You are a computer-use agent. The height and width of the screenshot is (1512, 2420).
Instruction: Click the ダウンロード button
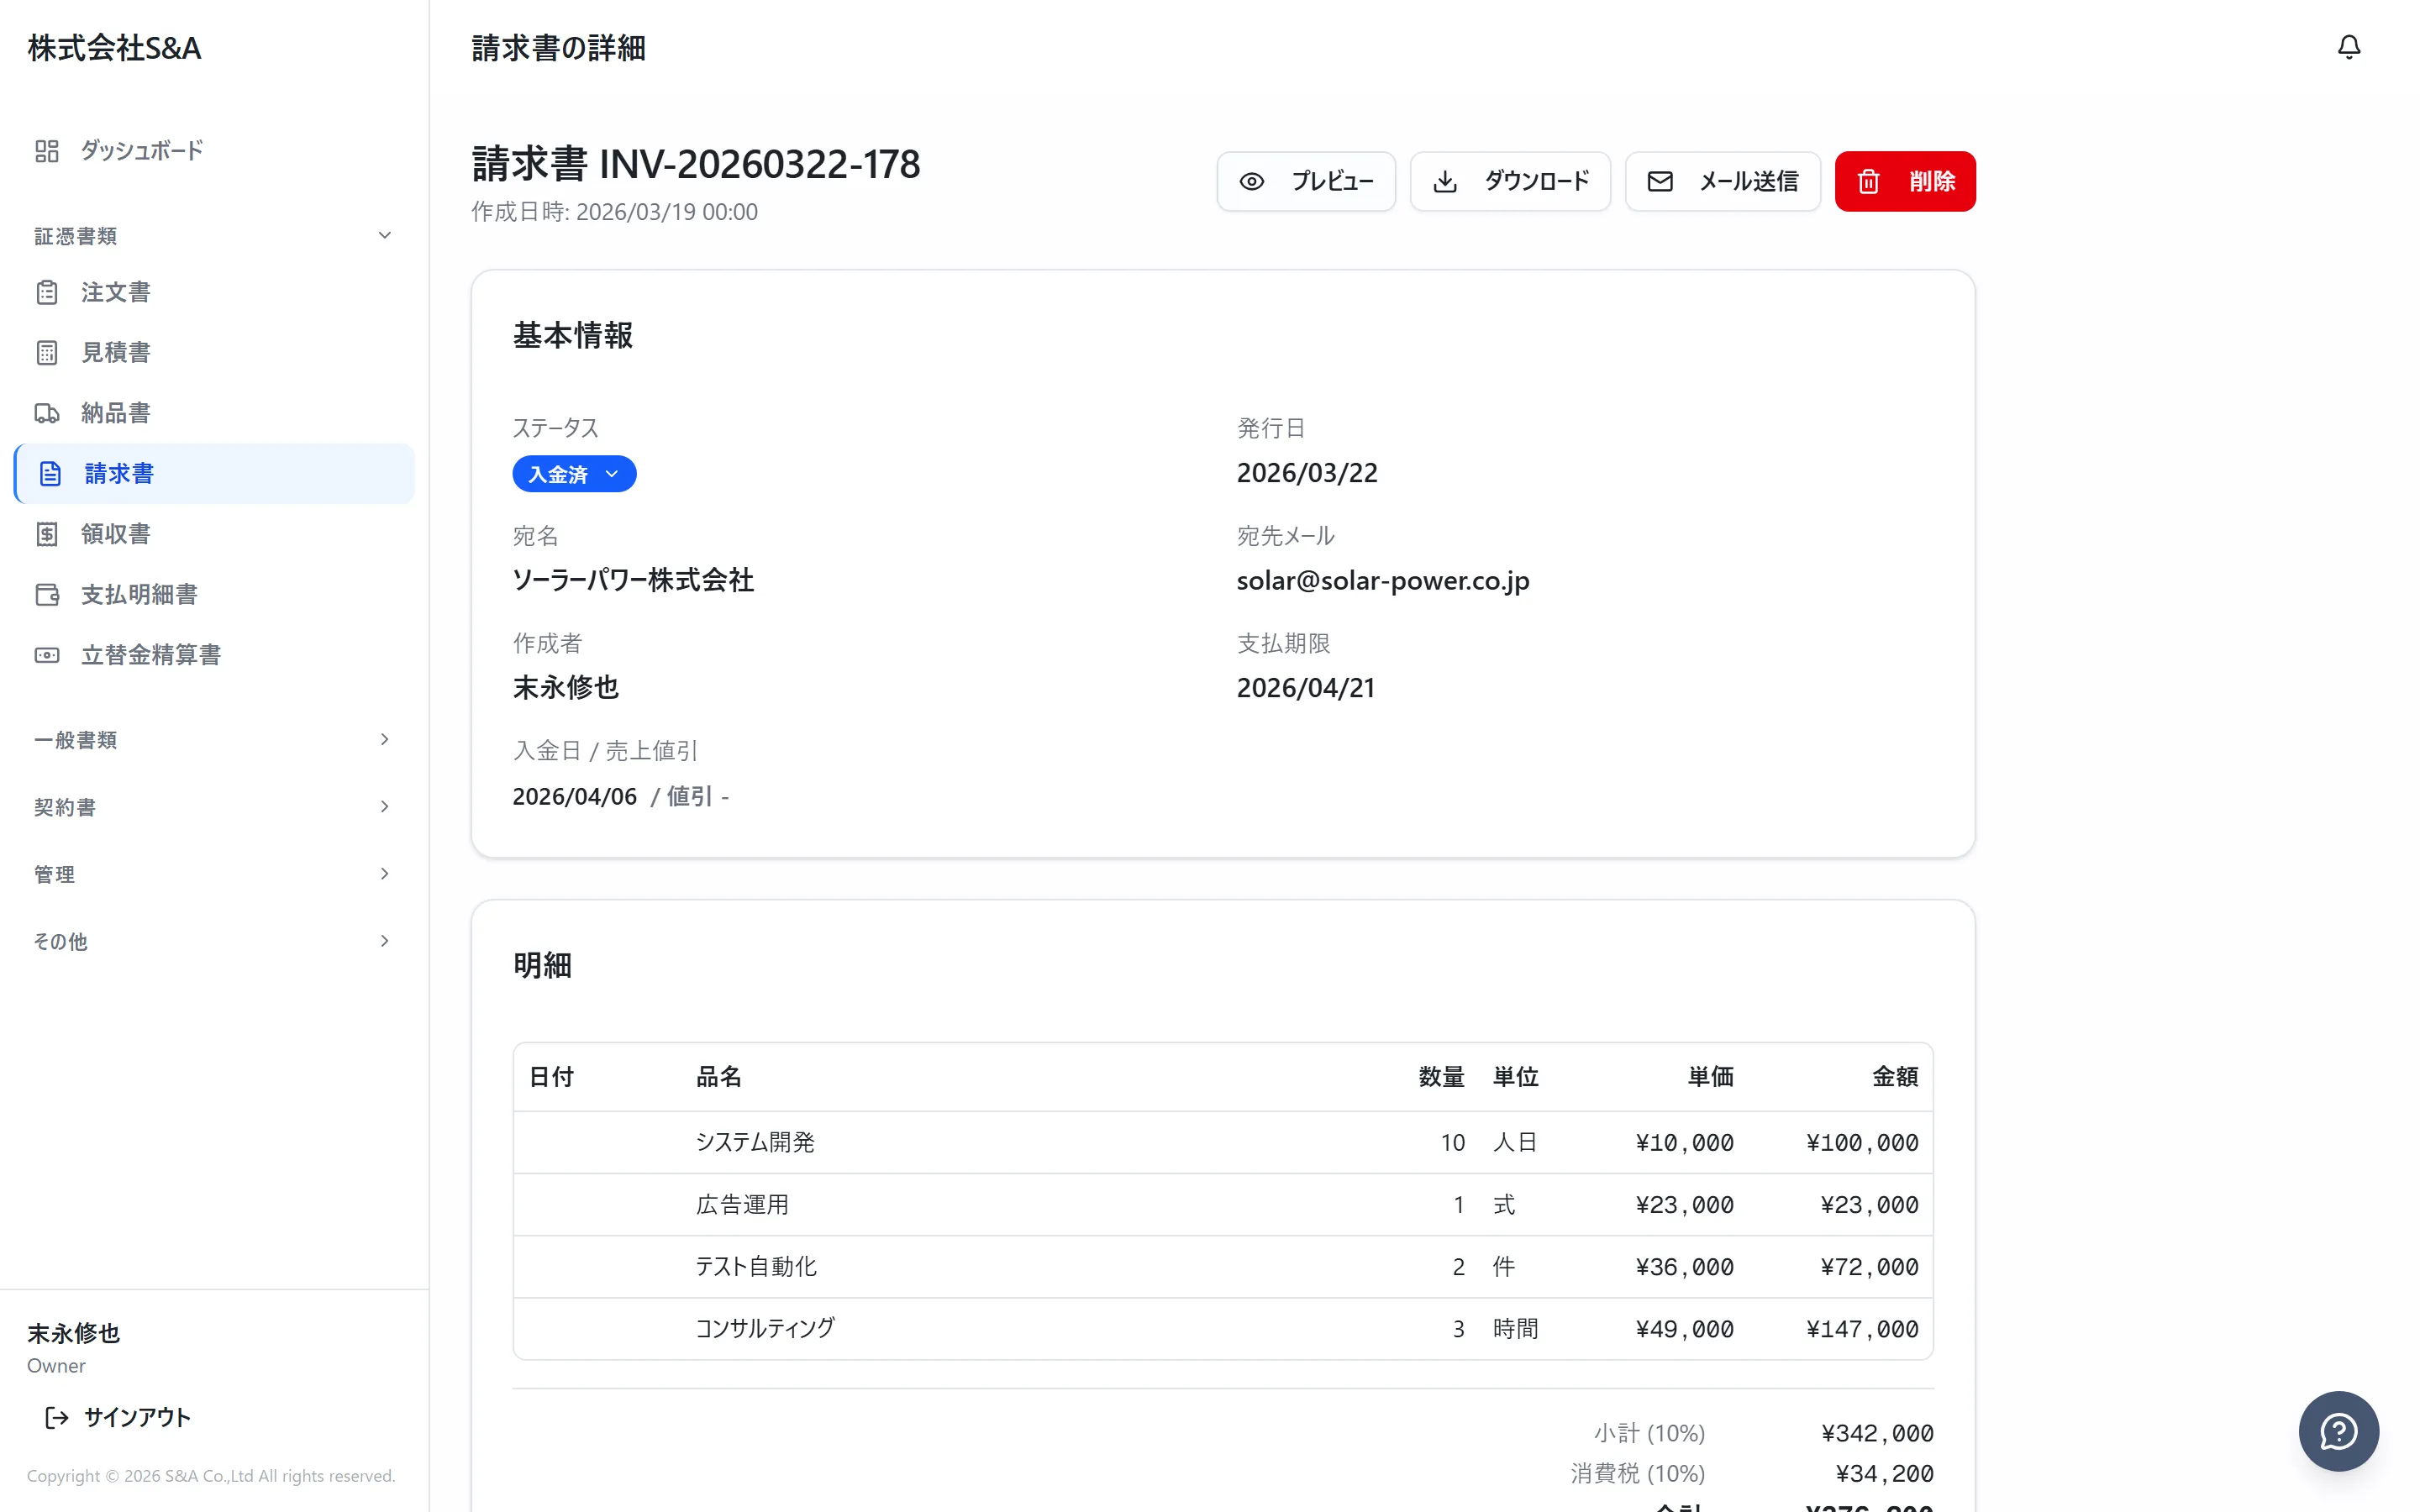tap(1510, 181)
